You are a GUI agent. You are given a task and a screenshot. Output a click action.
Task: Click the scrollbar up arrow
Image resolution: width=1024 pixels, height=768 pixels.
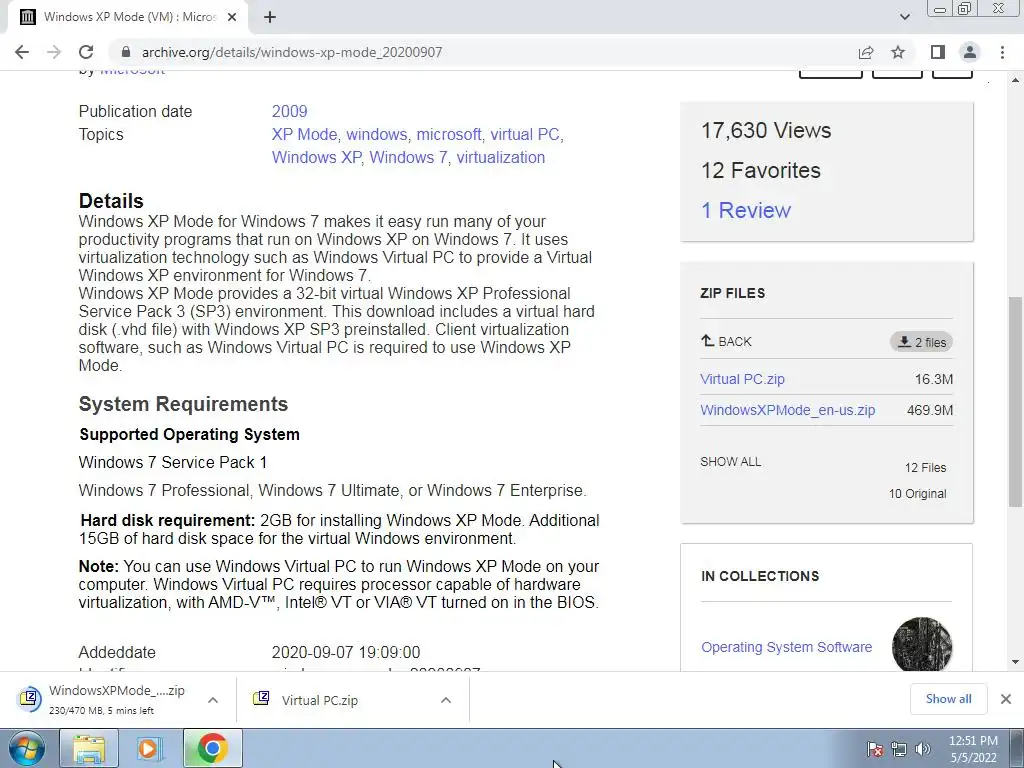pos(1016,80)
